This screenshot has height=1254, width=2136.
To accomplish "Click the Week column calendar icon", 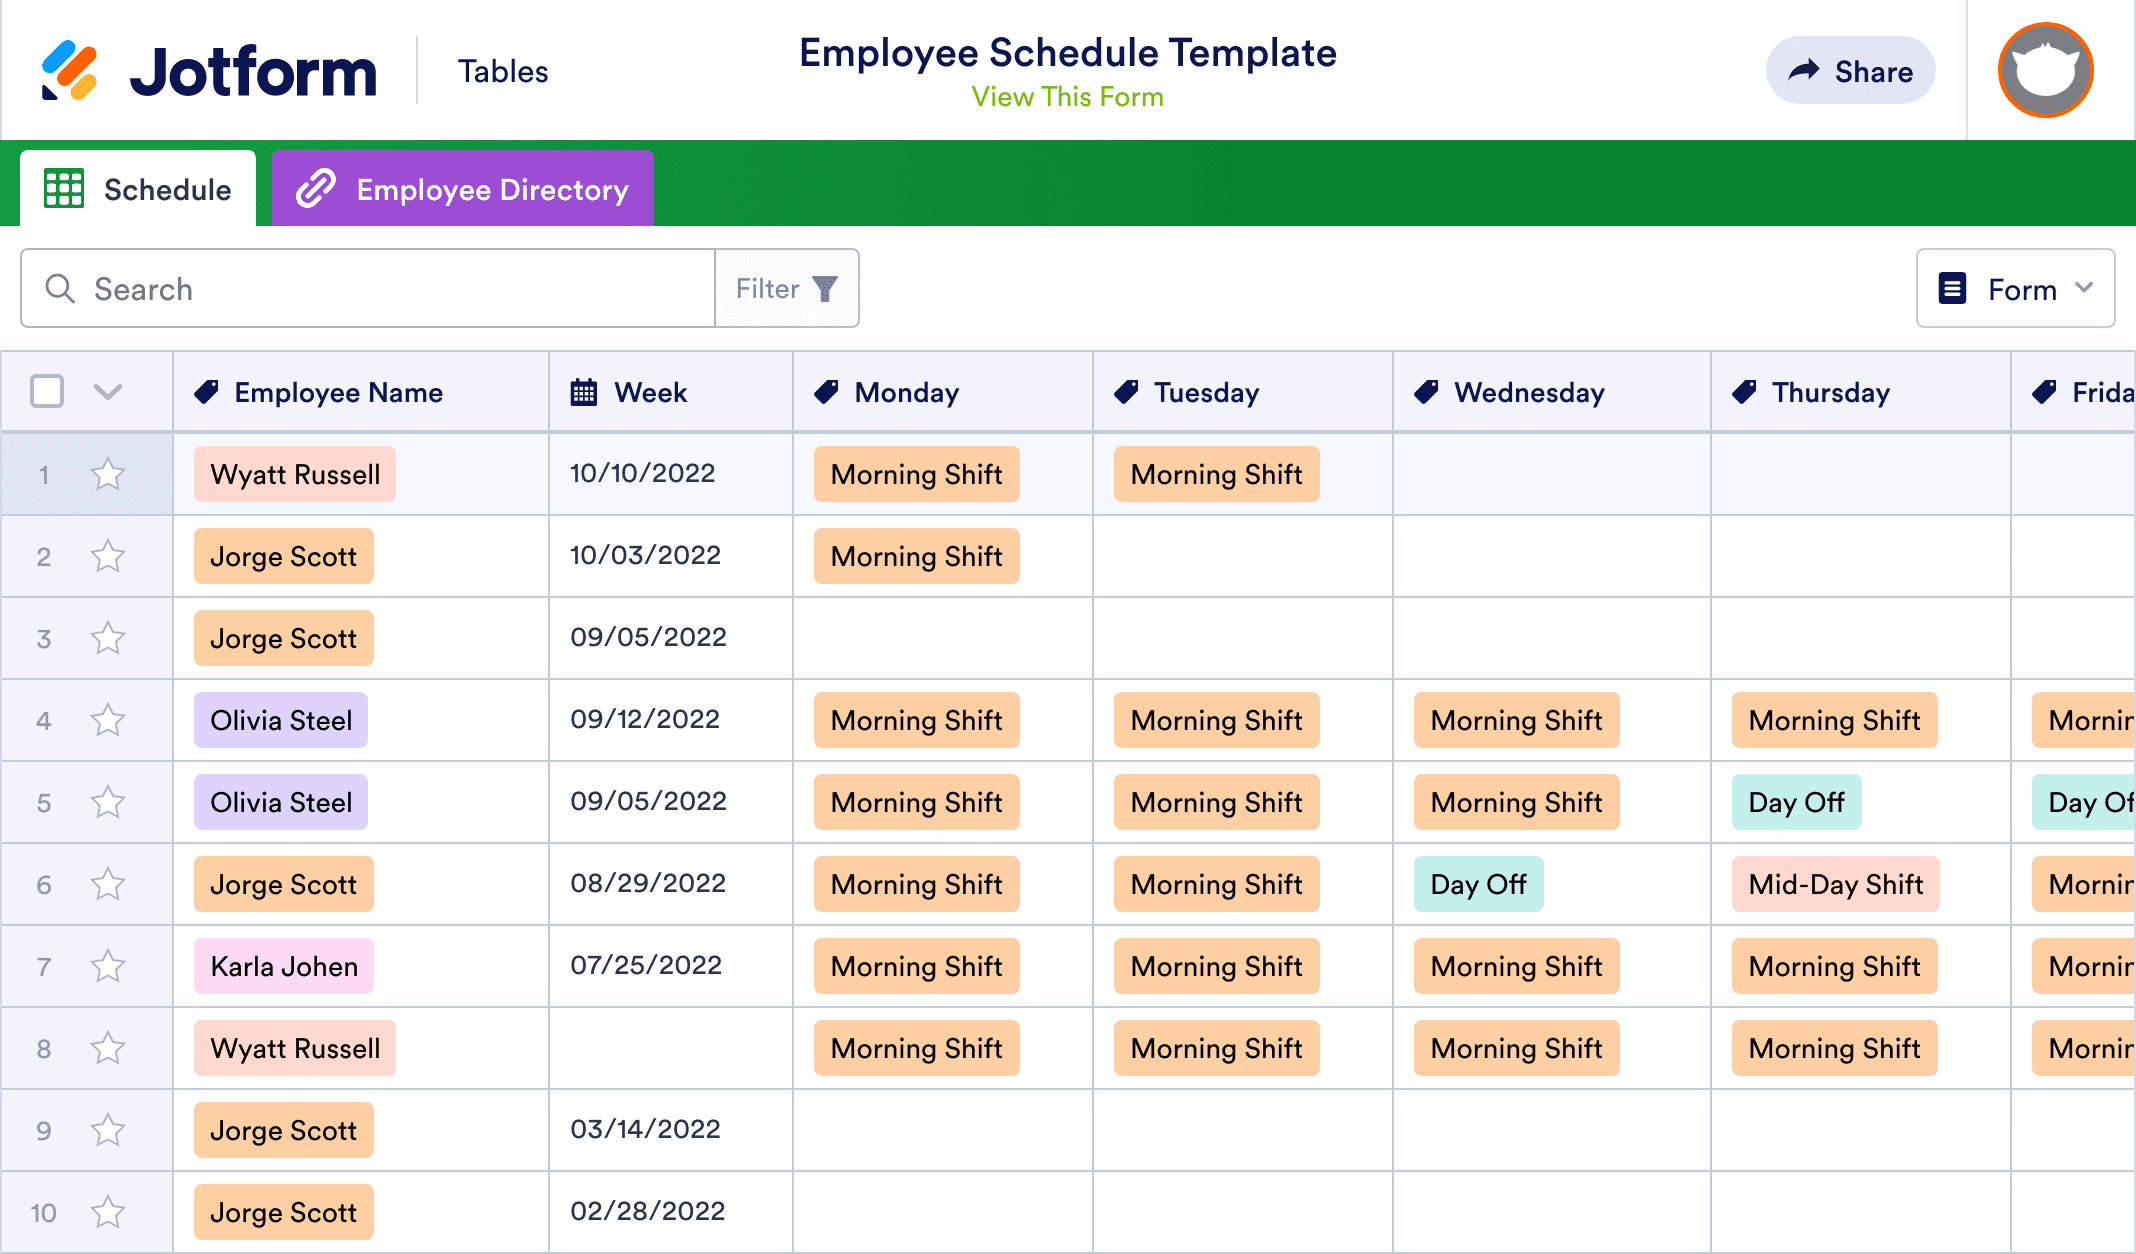I will pos(584,392).
